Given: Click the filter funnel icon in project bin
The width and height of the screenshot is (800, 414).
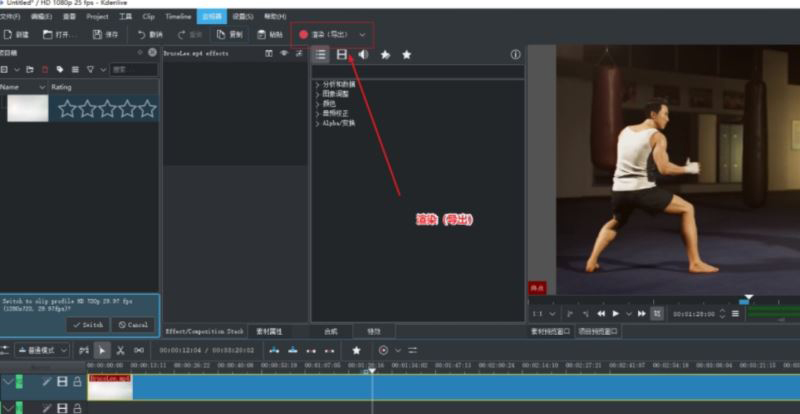Looking at the screenshot, I should [90, 69].
